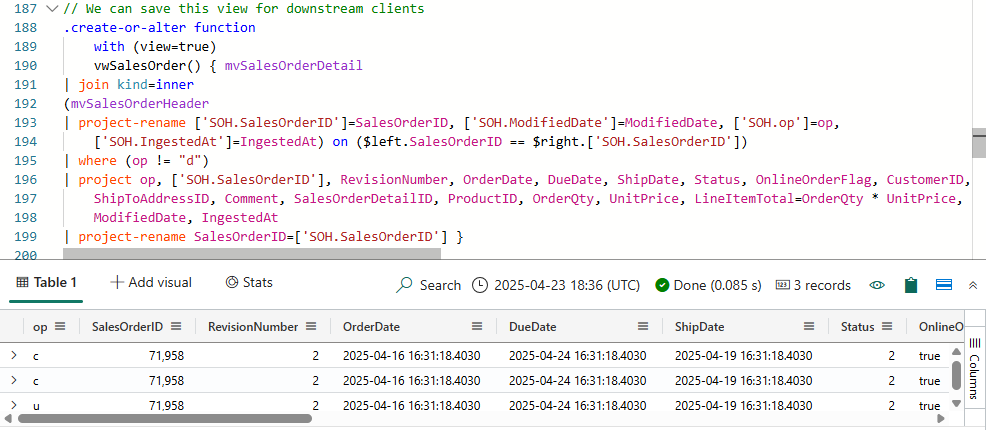Toggle the eye visibility icon in results toolbar

877,285
